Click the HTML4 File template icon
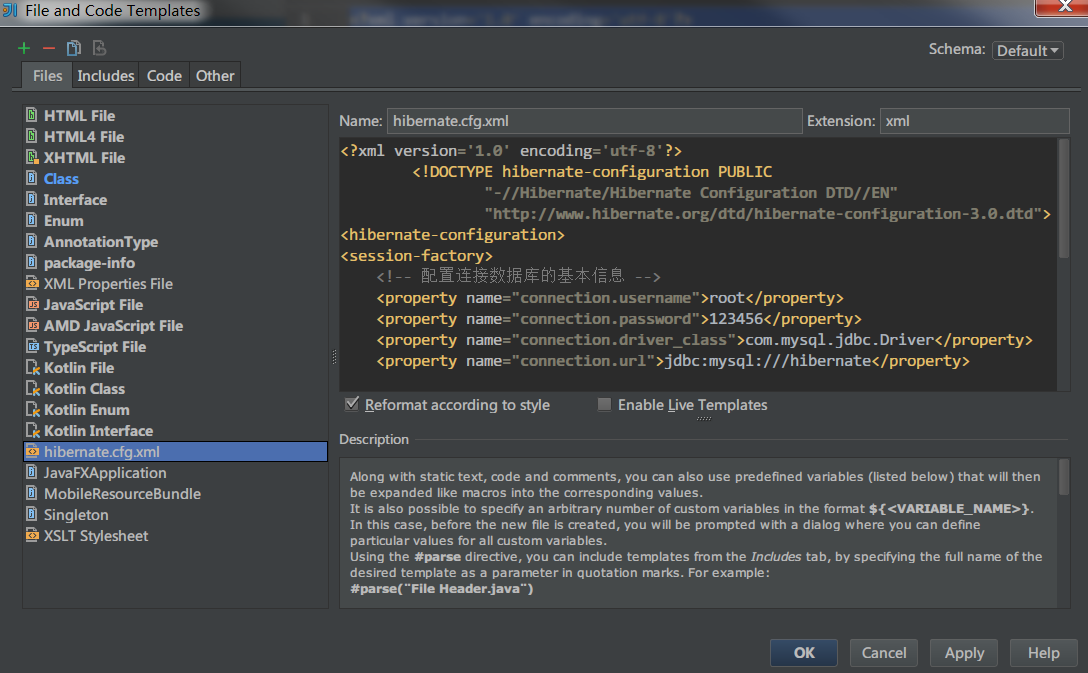This screenshot has width=1088, height=673. pyautogui.click(x=32, y=136)
